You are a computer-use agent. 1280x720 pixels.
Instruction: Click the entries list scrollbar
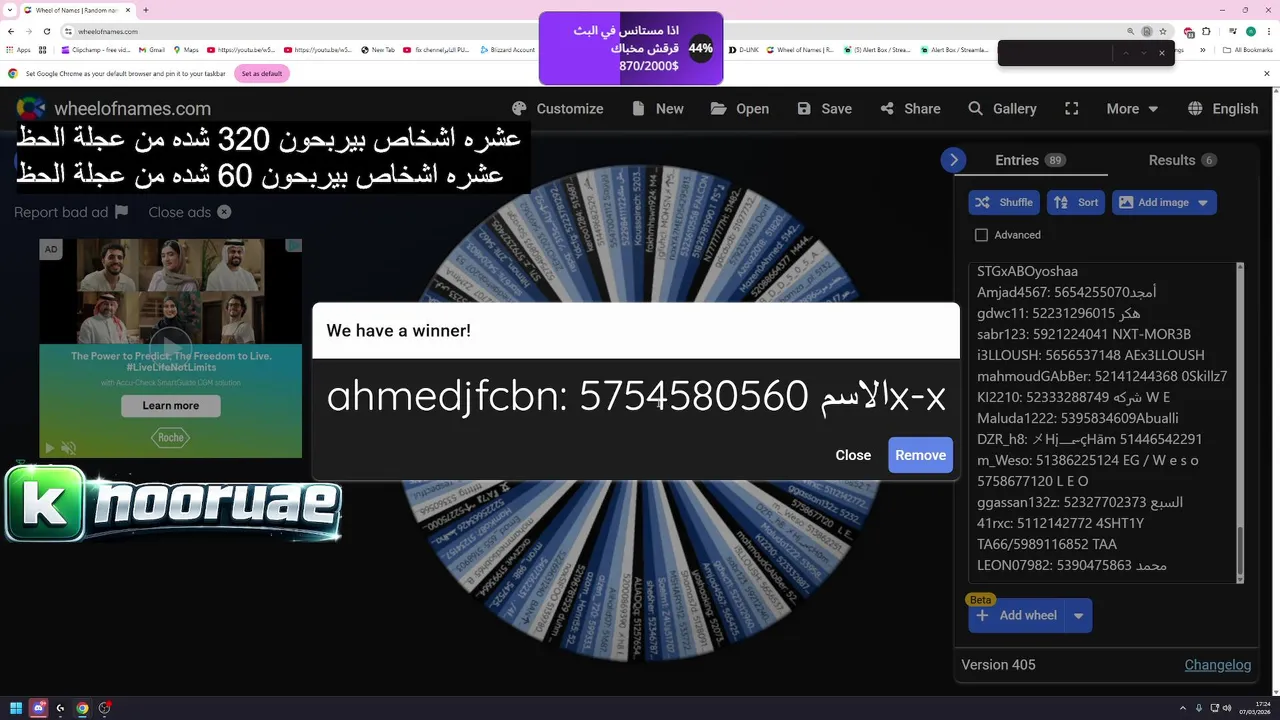(1240, 553)
